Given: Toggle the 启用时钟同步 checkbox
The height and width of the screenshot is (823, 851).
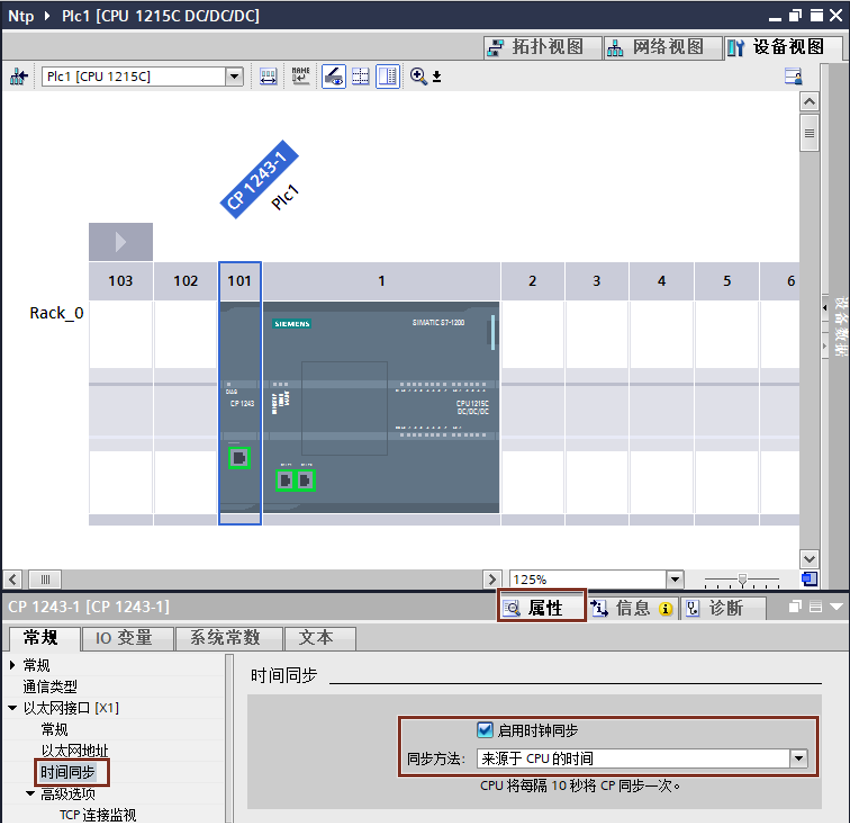Looking at the screenshot, I should coord(485,730).
